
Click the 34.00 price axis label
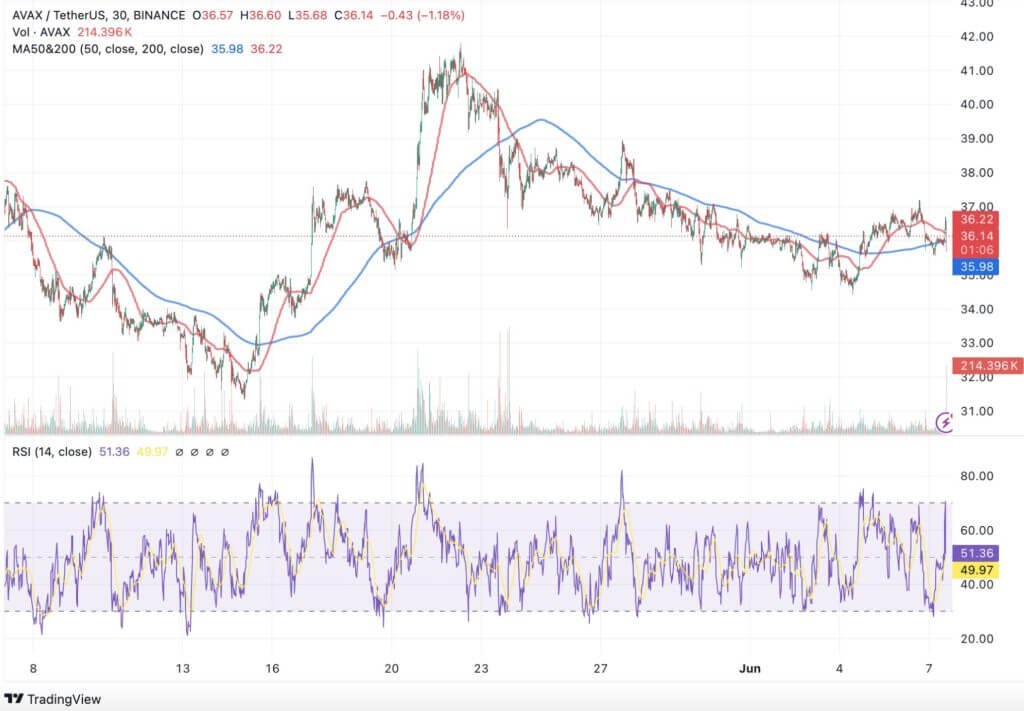[976, 309]
